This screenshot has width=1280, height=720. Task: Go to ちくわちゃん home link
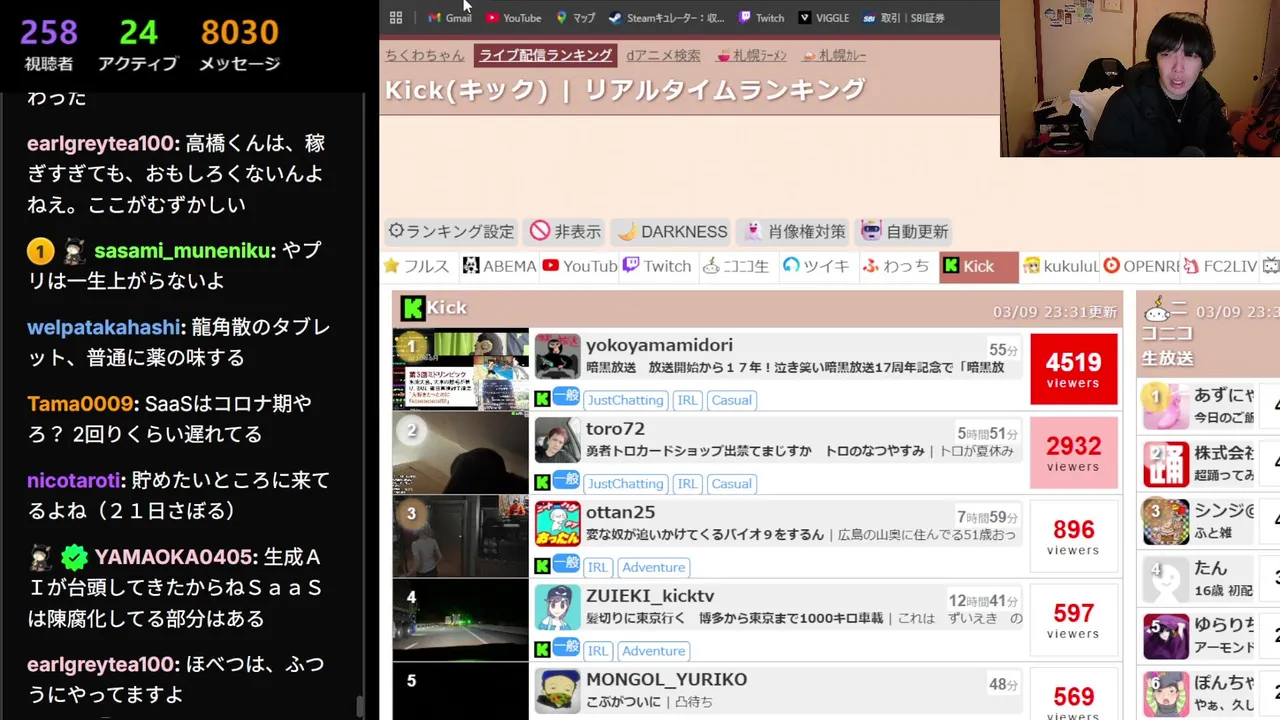click(x=425, y=55)
